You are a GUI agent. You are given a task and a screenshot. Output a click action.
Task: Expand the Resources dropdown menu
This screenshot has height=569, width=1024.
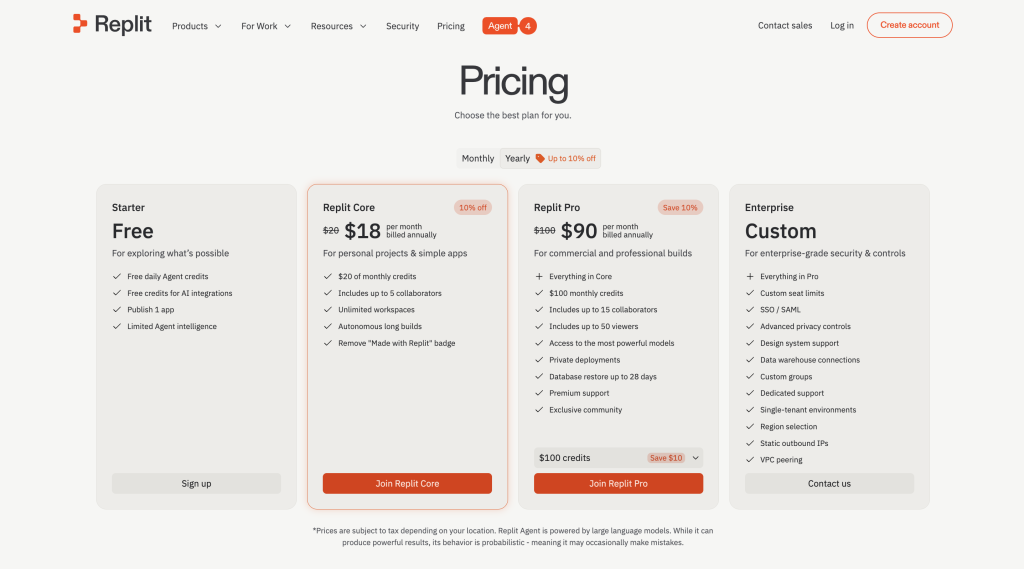[338, 26]
